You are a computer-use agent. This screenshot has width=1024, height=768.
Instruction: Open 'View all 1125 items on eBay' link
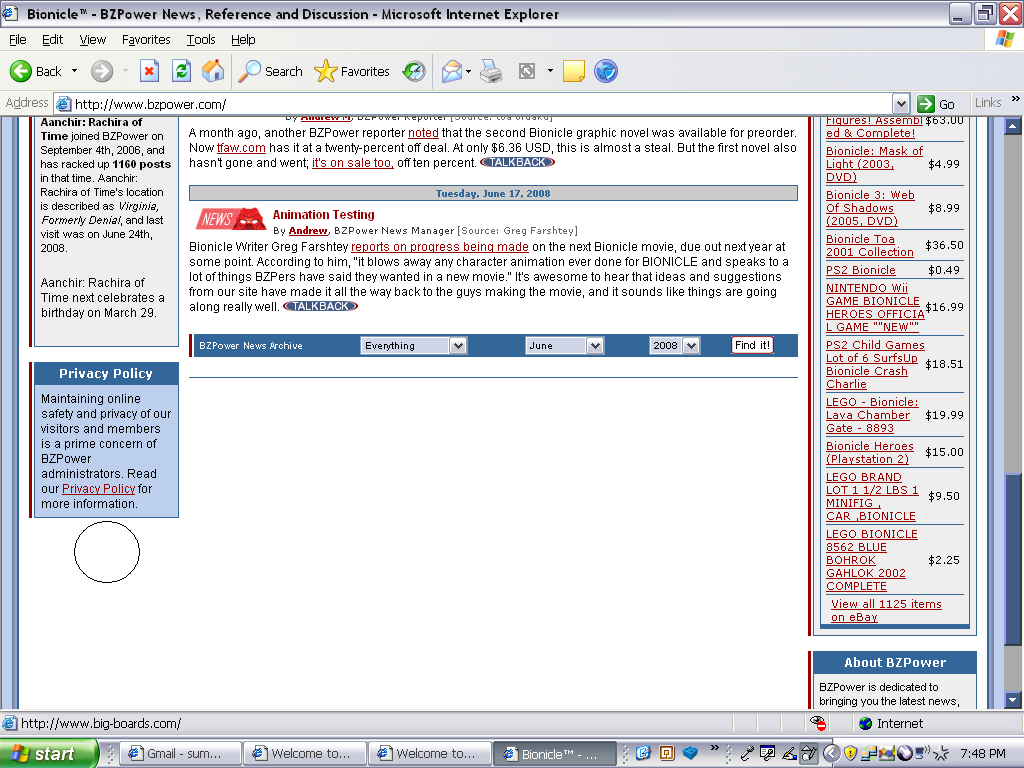886,611
